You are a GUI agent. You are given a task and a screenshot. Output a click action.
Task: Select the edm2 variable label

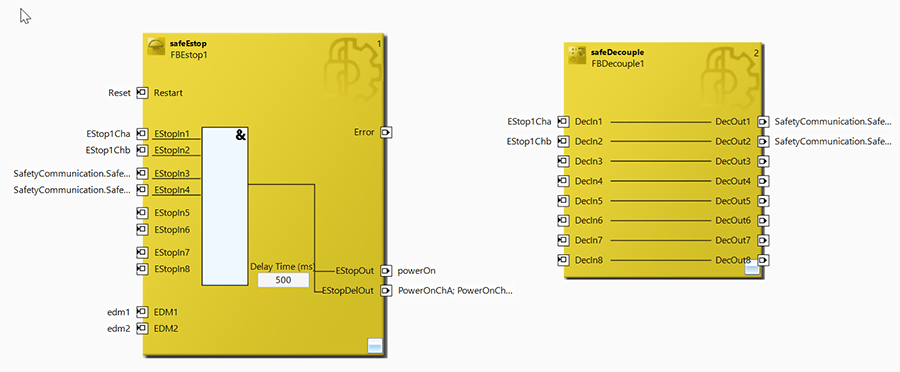[x=120, y=329]
